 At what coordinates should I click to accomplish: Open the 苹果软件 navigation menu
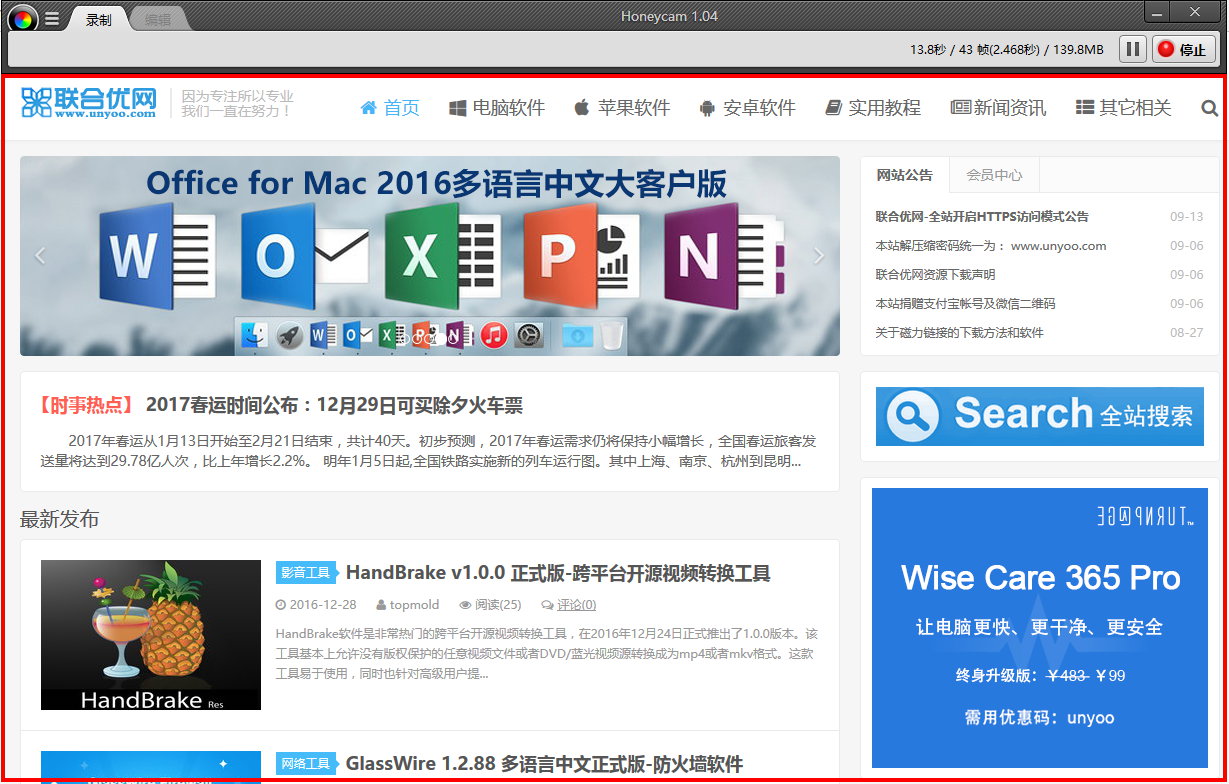[x=622, y=108]
